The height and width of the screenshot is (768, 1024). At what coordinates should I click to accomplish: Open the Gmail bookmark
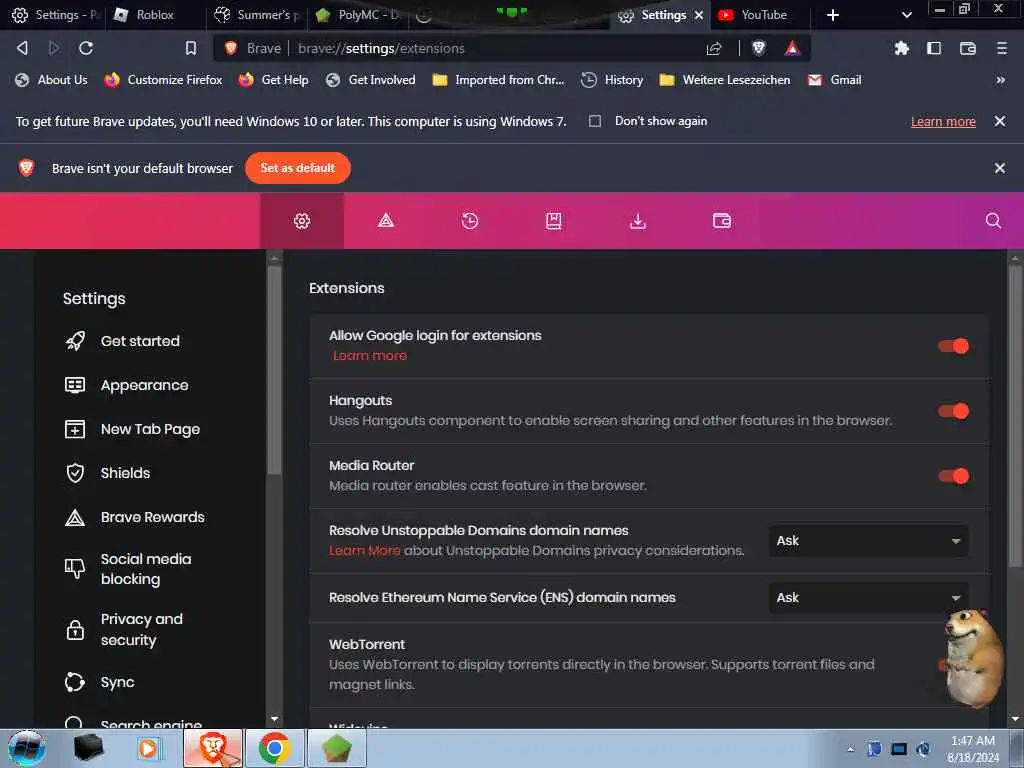[x=835, y=80]
